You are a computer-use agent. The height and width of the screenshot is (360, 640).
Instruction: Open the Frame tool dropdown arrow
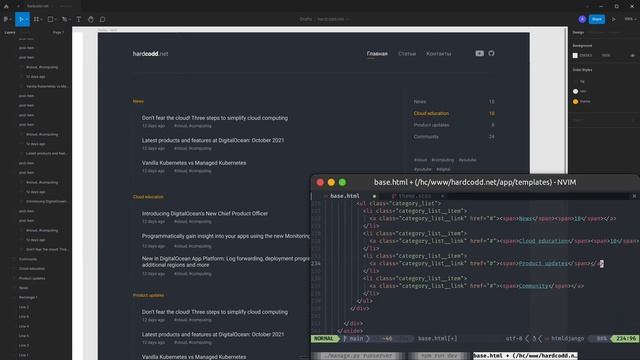point(41,20)
